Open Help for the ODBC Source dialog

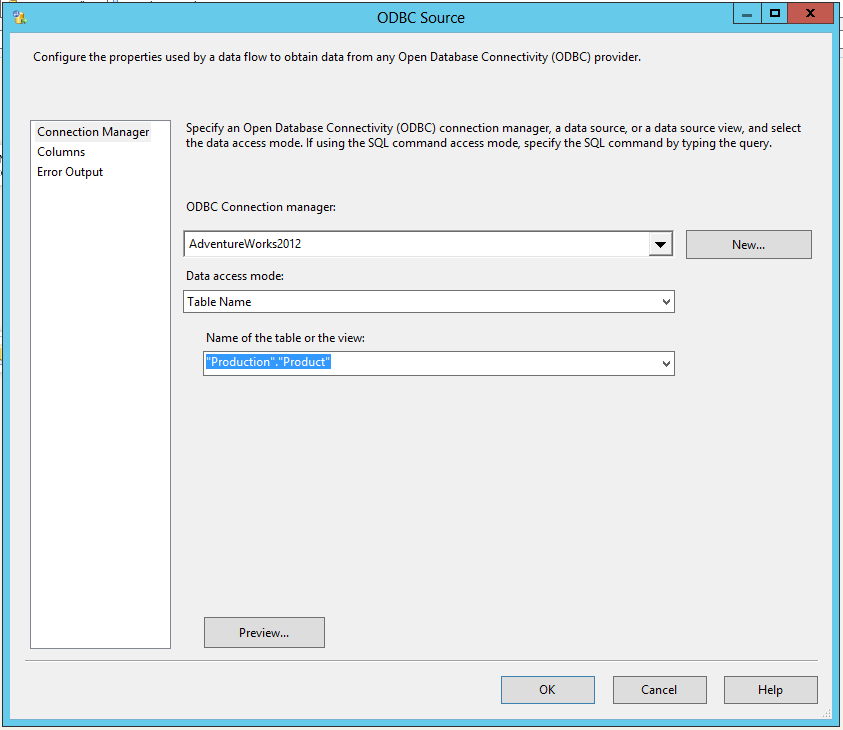pos(770,689)
